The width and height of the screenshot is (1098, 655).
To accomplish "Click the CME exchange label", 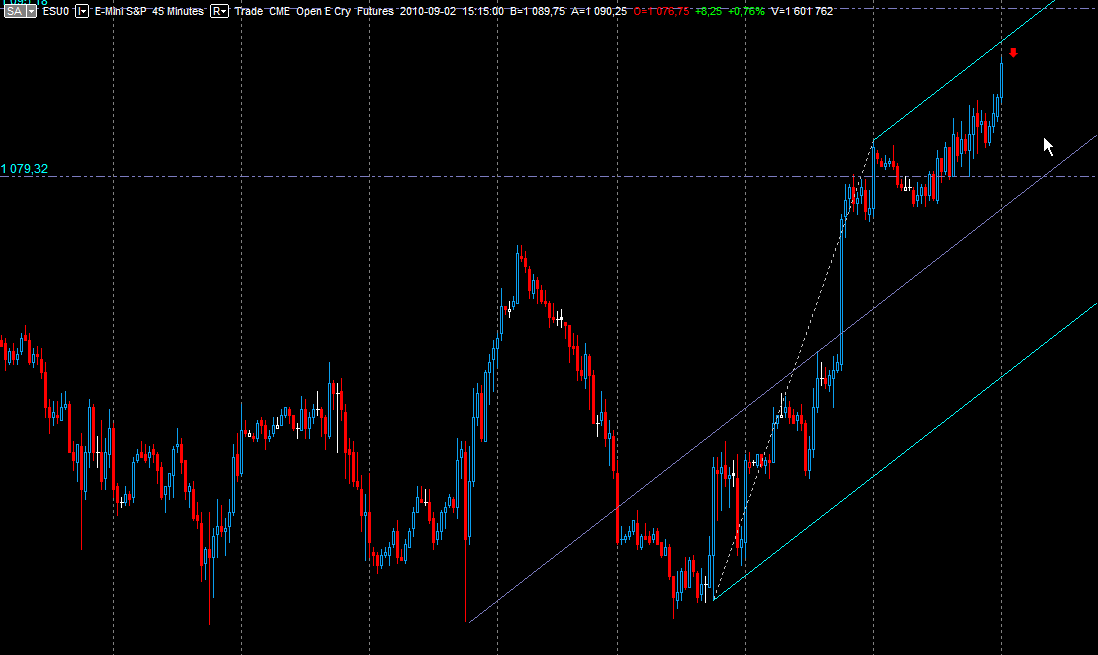I will point(279,11).
